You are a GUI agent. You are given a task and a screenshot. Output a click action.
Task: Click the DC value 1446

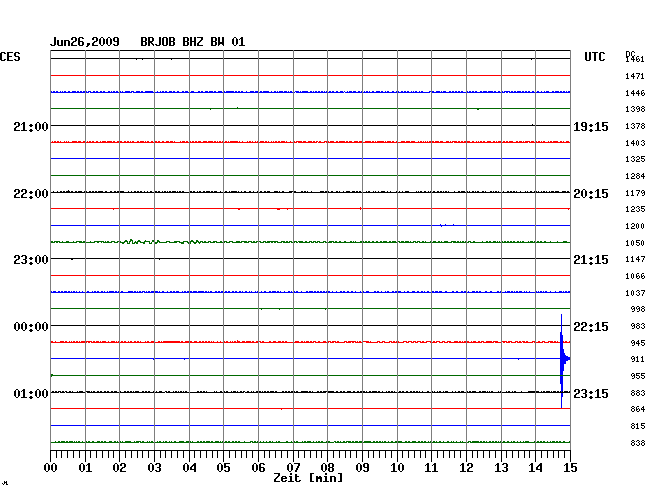click(635, 93)
